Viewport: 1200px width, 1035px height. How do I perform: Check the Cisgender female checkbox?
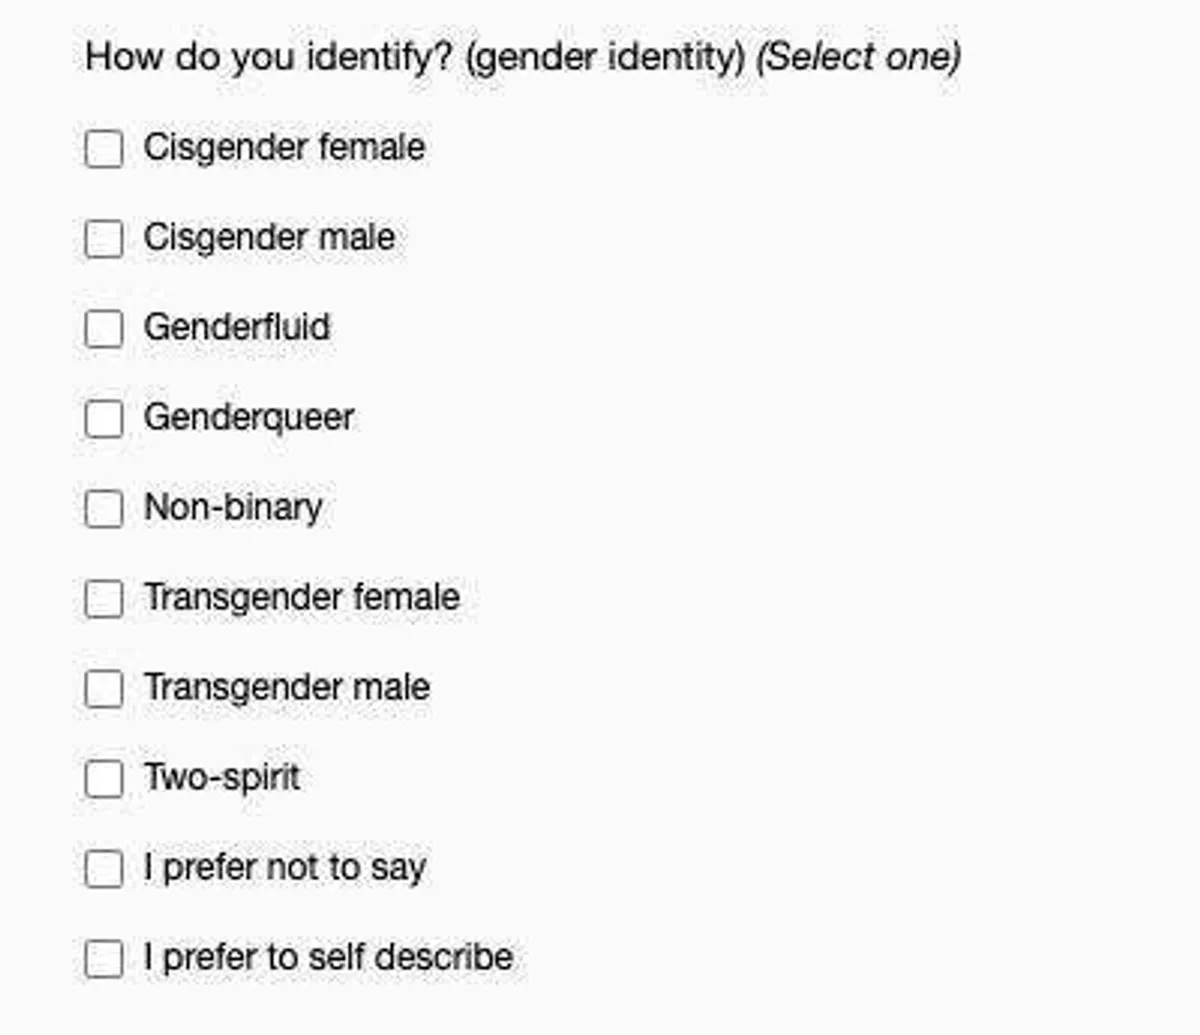104,149
